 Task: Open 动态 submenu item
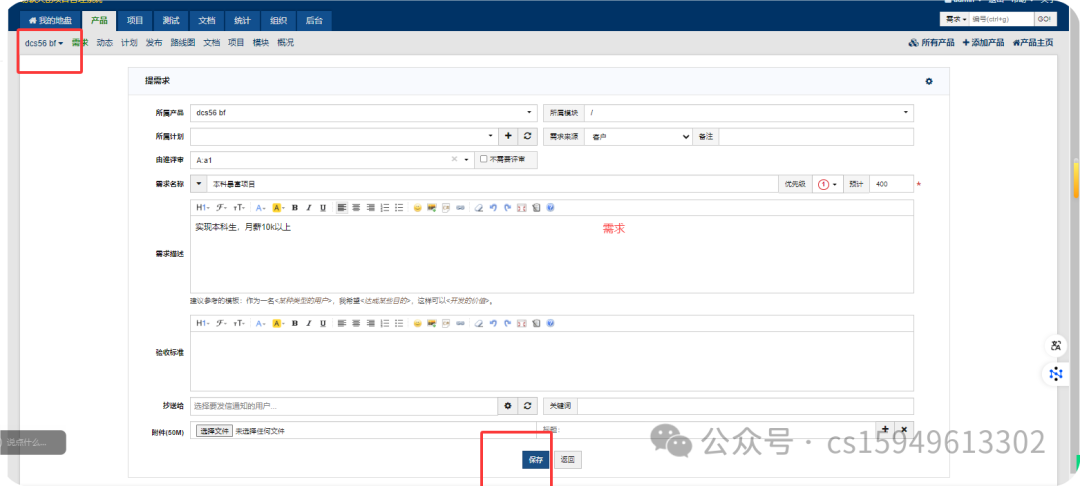(105, 43)
